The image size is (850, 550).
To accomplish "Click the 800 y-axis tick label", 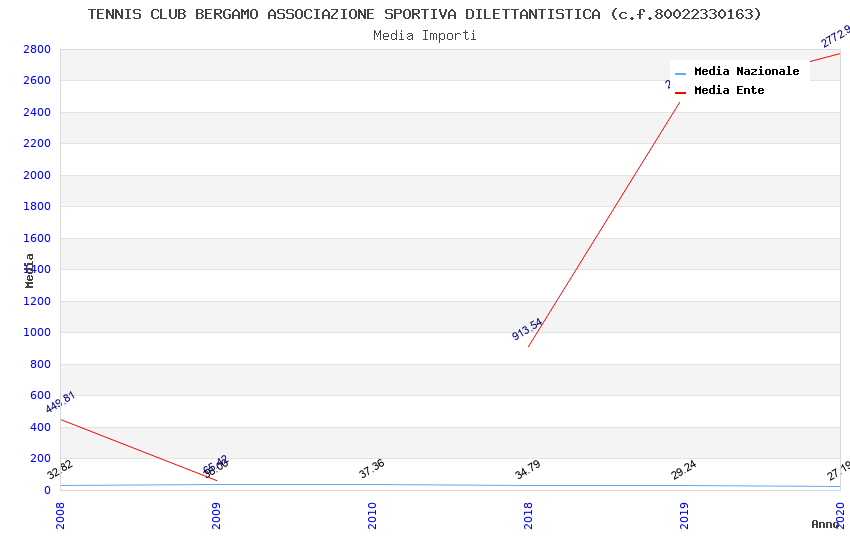I will pos(41,364).
